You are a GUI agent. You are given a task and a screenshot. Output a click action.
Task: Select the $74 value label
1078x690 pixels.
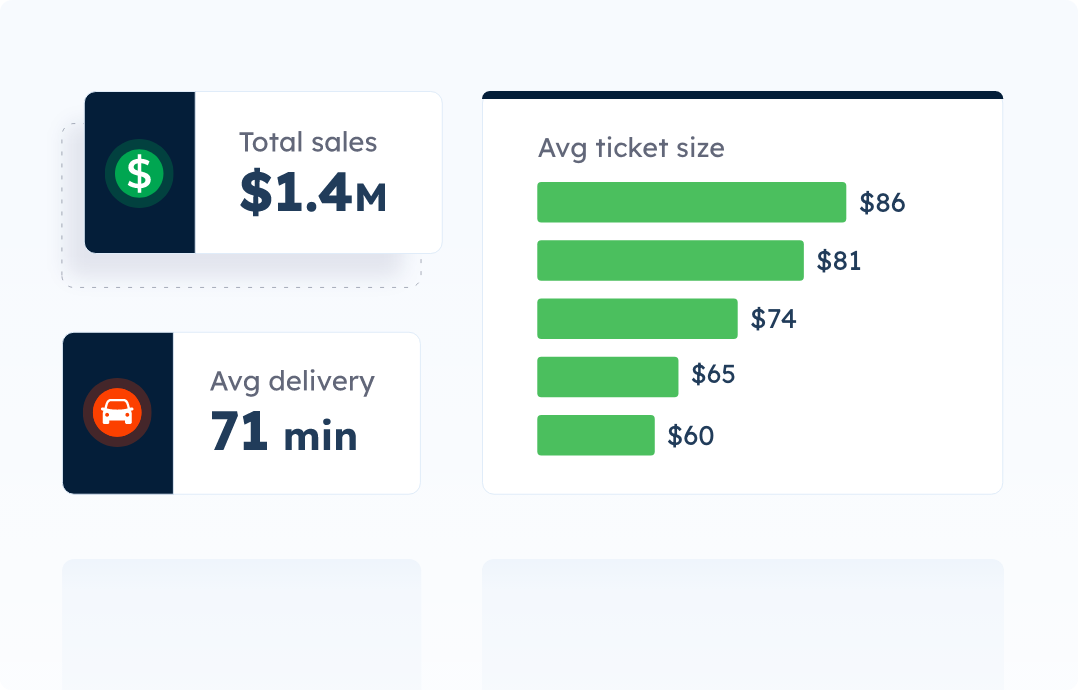[774, 319]
